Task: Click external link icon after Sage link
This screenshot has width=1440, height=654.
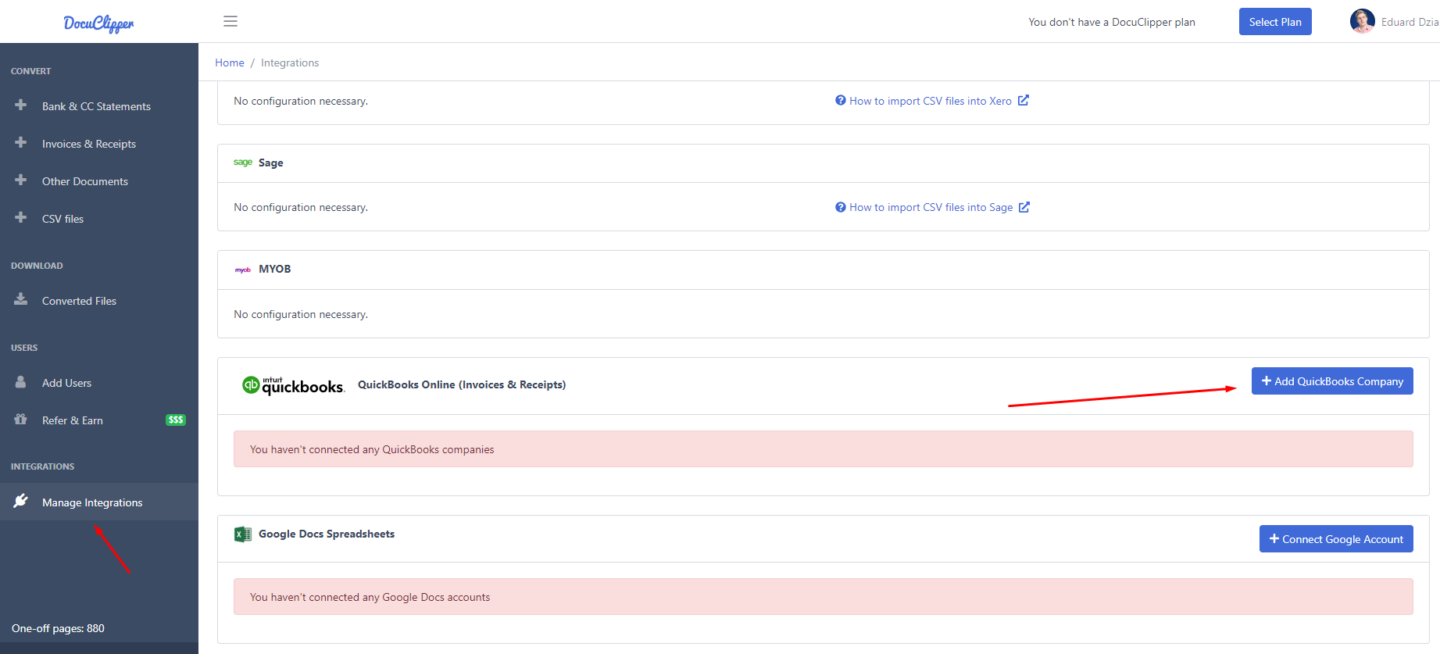Action: click(x=1025, y=207)
